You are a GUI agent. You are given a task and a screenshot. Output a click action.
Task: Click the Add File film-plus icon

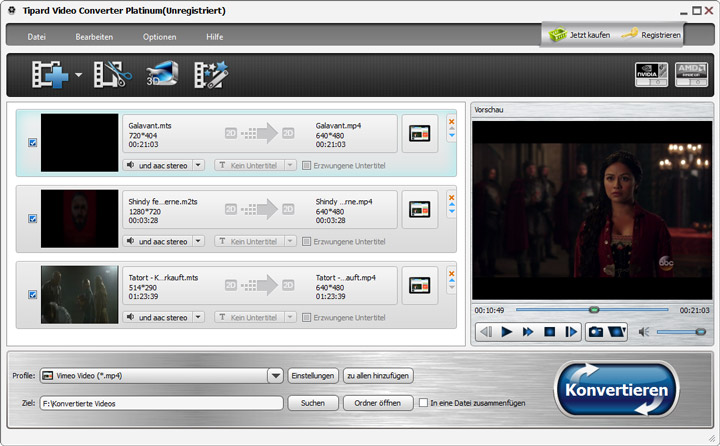click(50, 74)
